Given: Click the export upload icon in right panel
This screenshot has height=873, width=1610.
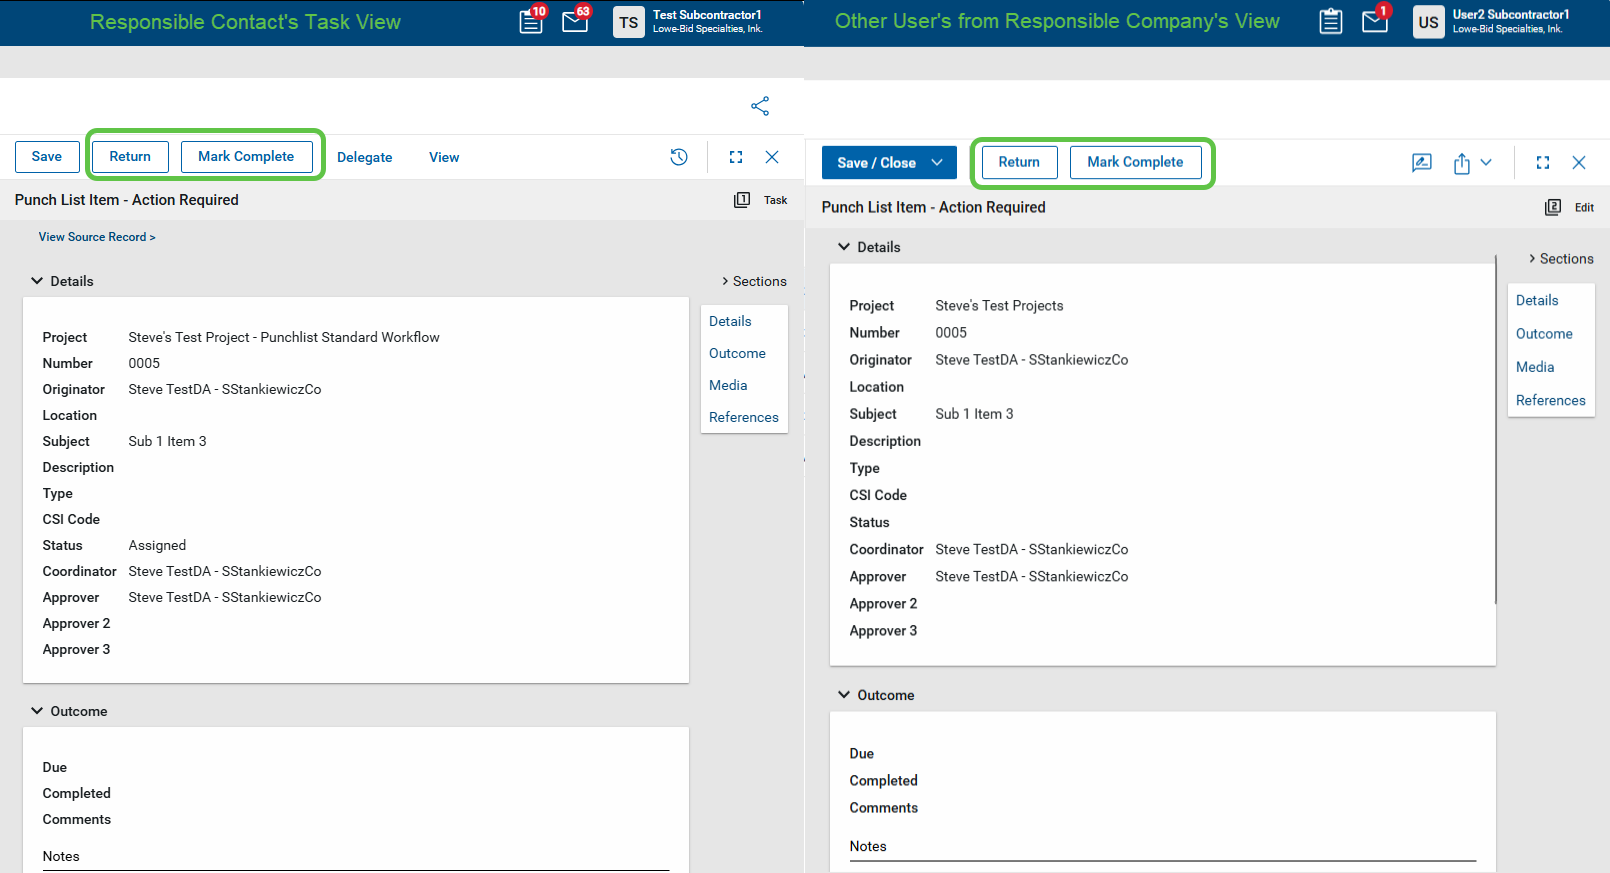Looking at the screenshot, I should tap(1462, 163).
